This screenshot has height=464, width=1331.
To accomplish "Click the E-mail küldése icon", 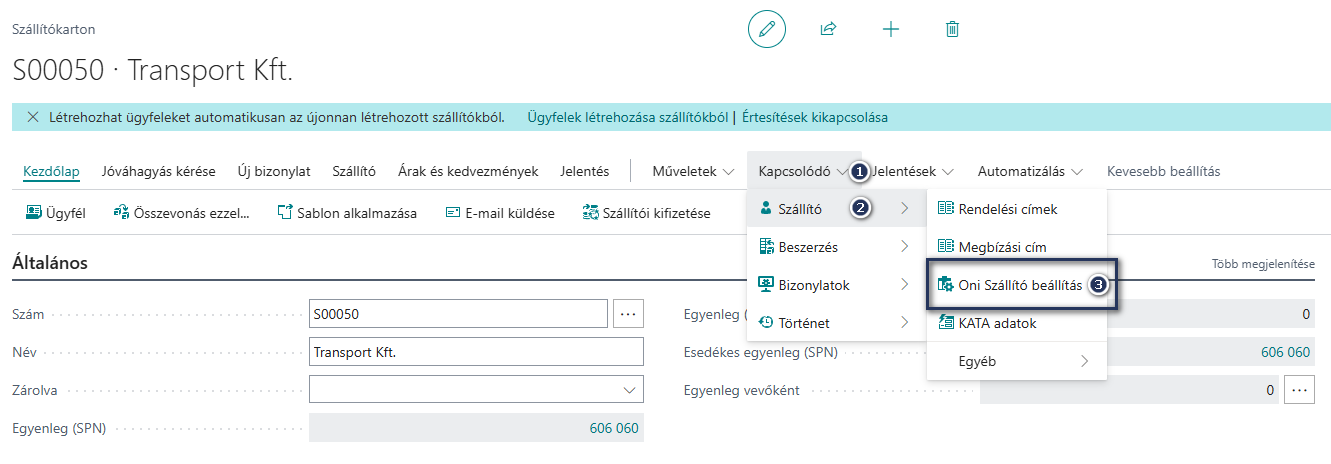I will point(453,212).
